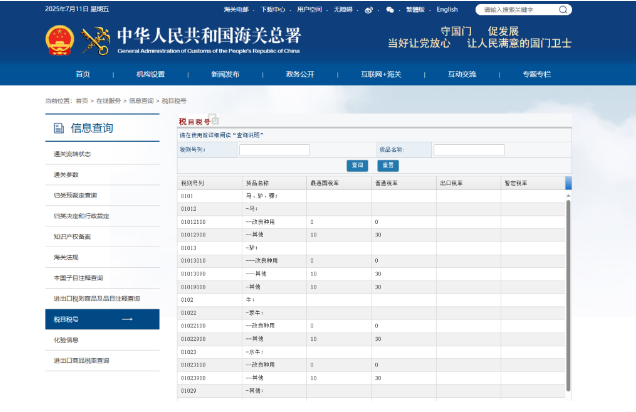Select table row with code 01013010
The image size is (636, 412).
(x=371, y=261)
